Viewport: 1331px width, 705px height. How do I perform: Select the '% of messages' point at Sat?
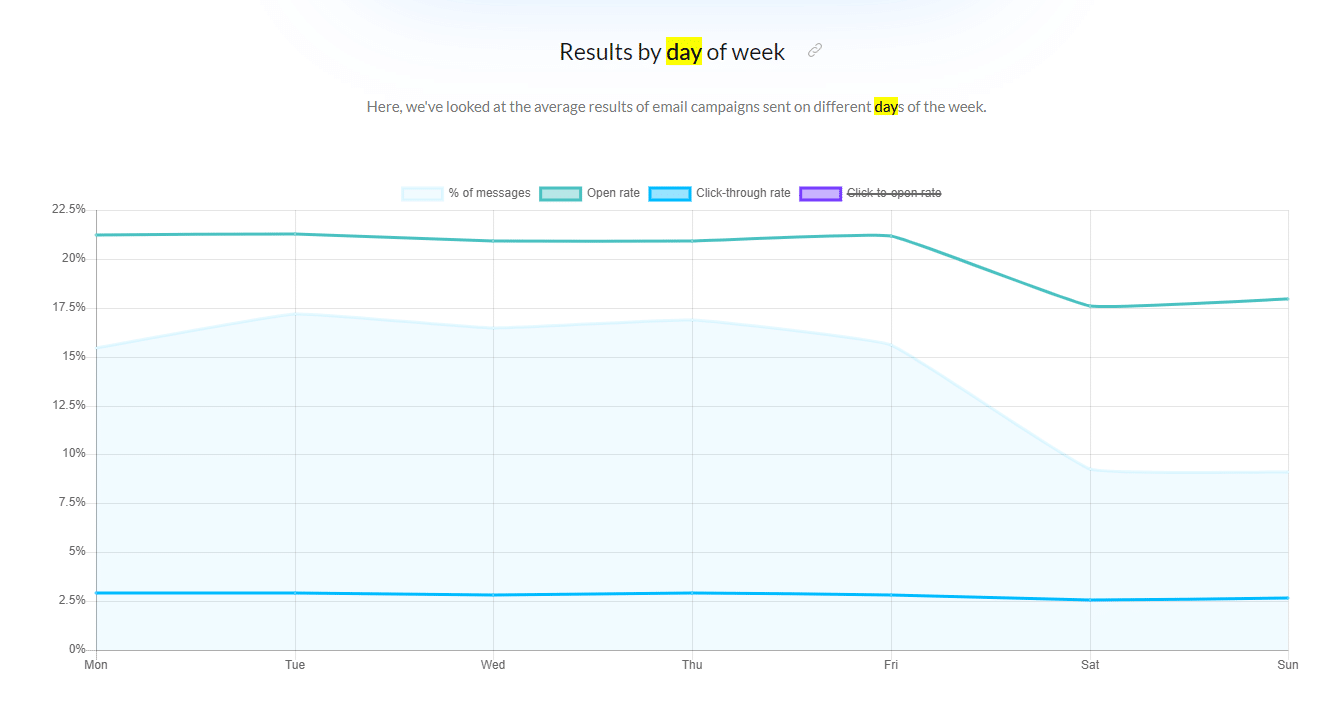point(1090,470)
